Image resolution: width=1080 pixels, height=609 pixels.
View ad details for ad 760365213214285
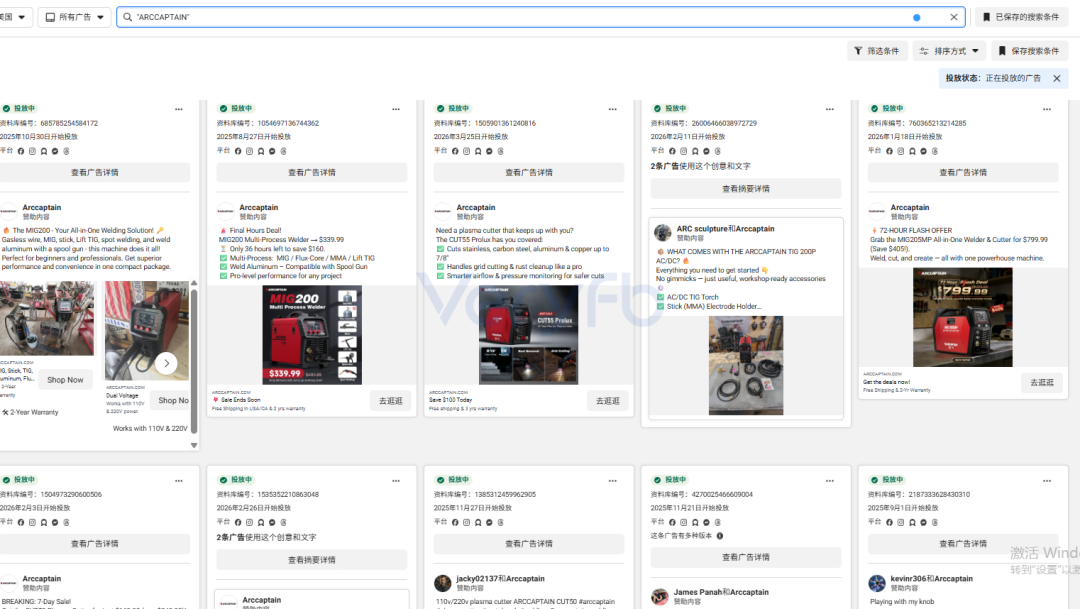(963, 172)
